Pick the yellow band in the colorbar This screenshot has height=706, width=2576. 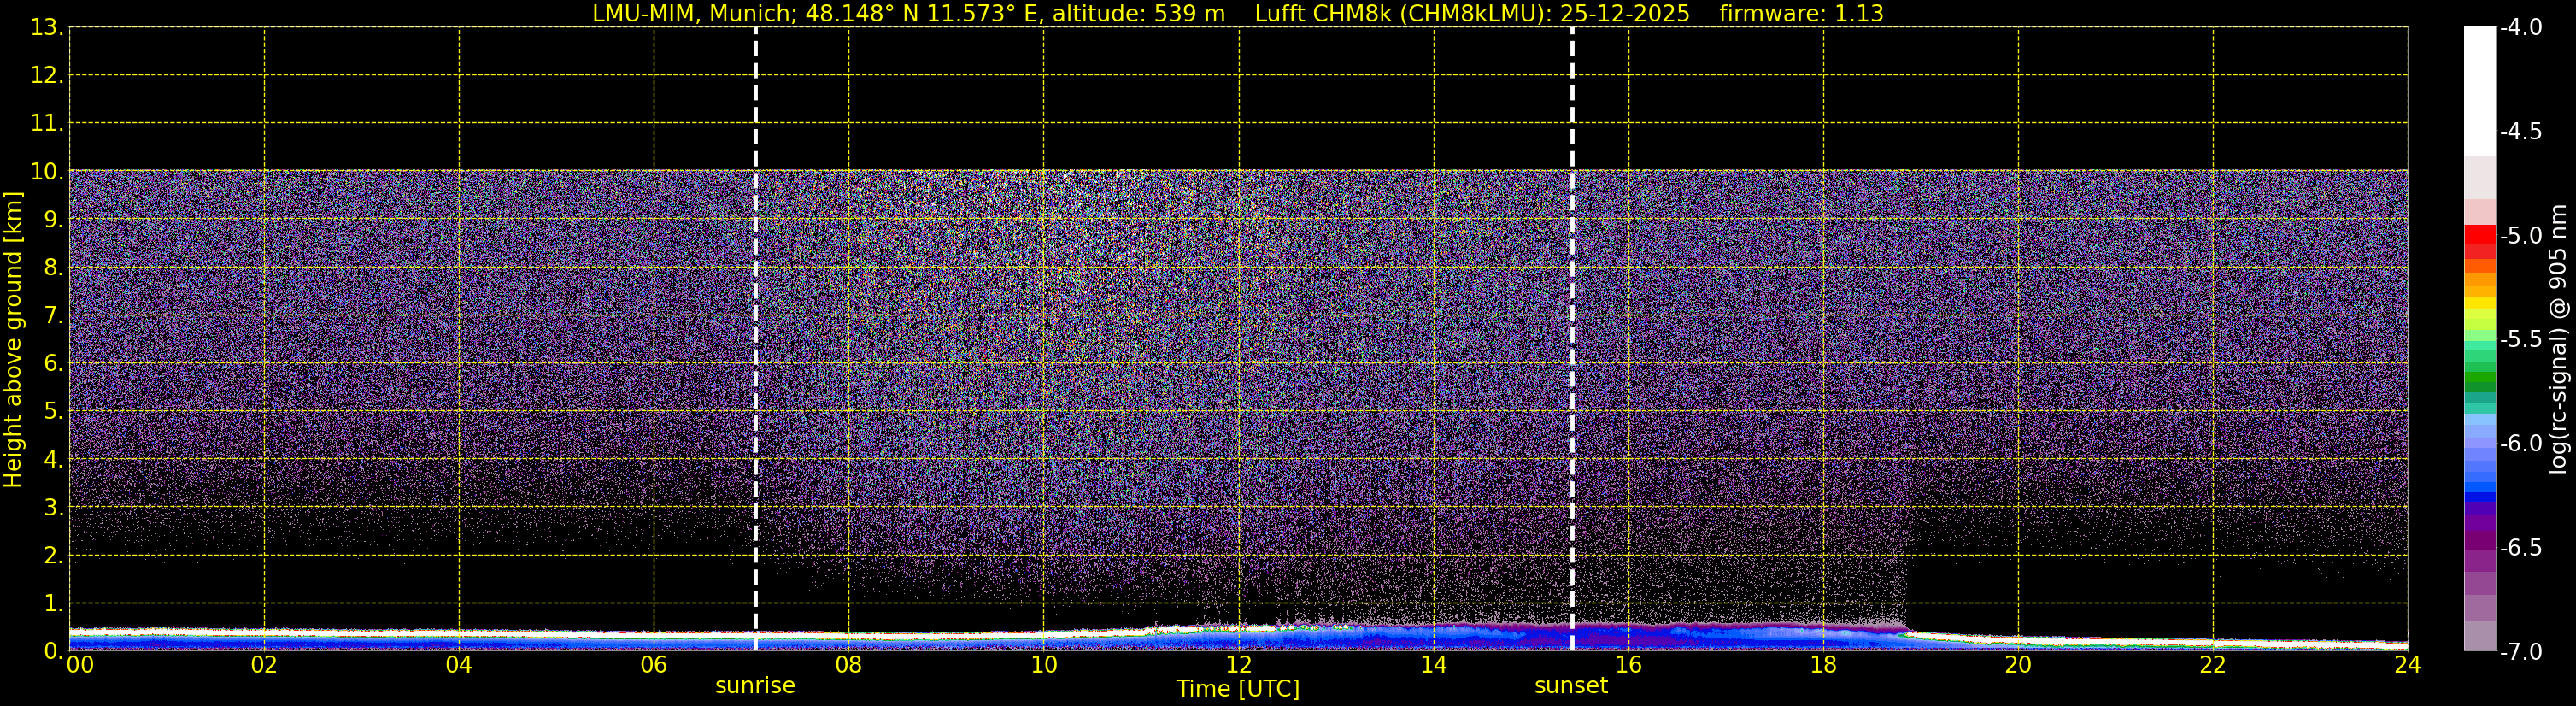point(2480,303)
